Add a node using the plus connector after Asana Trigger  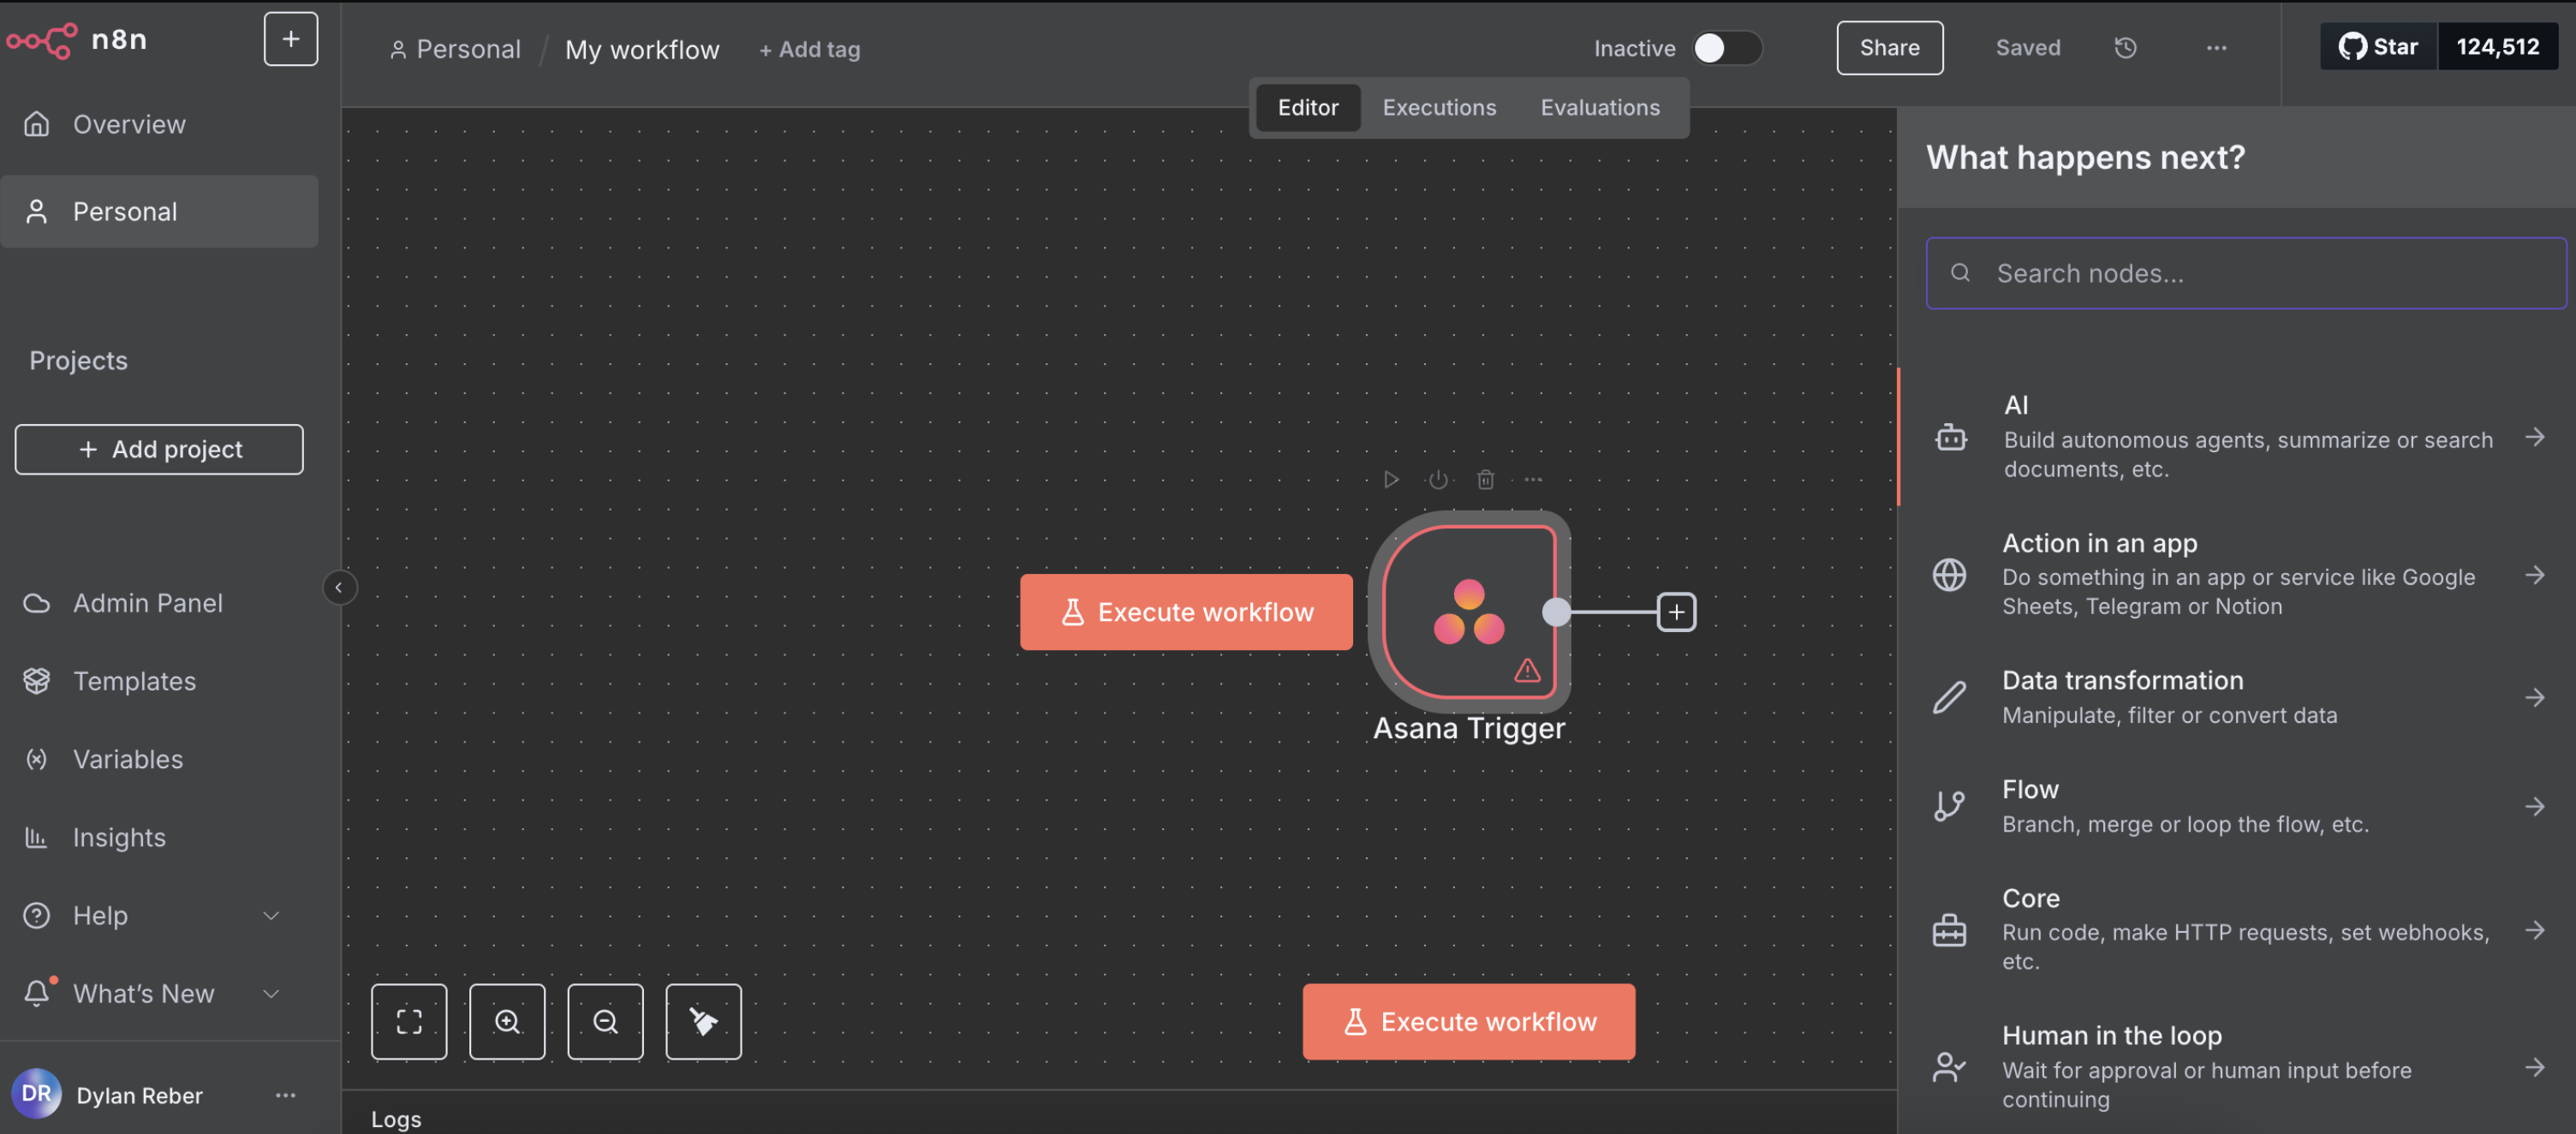click(1676, 612)
